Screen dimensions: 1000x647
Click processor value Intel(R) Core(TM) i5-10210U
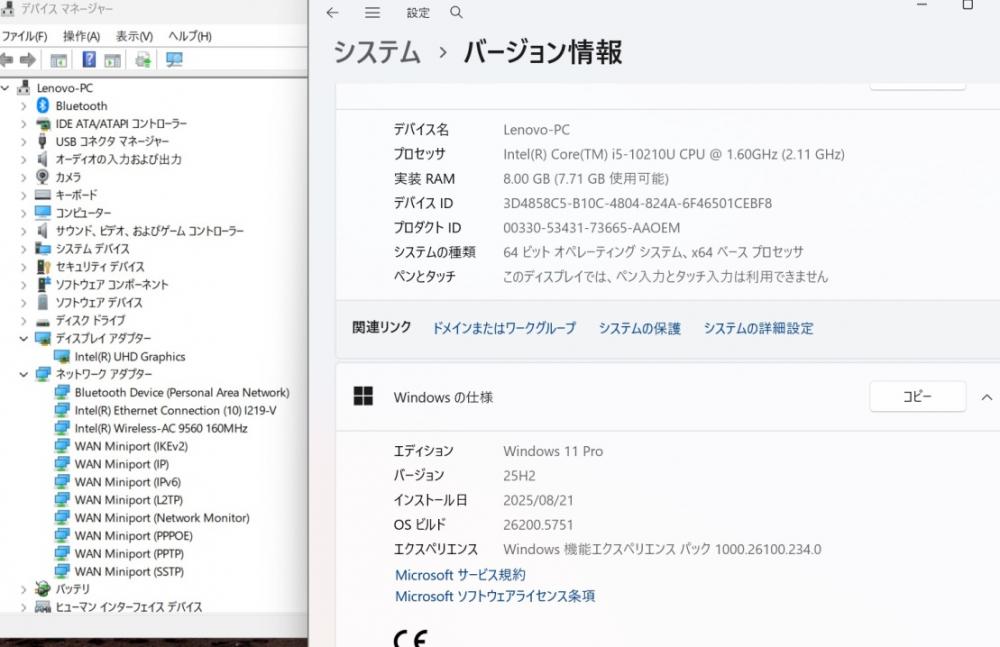point(673,154)
